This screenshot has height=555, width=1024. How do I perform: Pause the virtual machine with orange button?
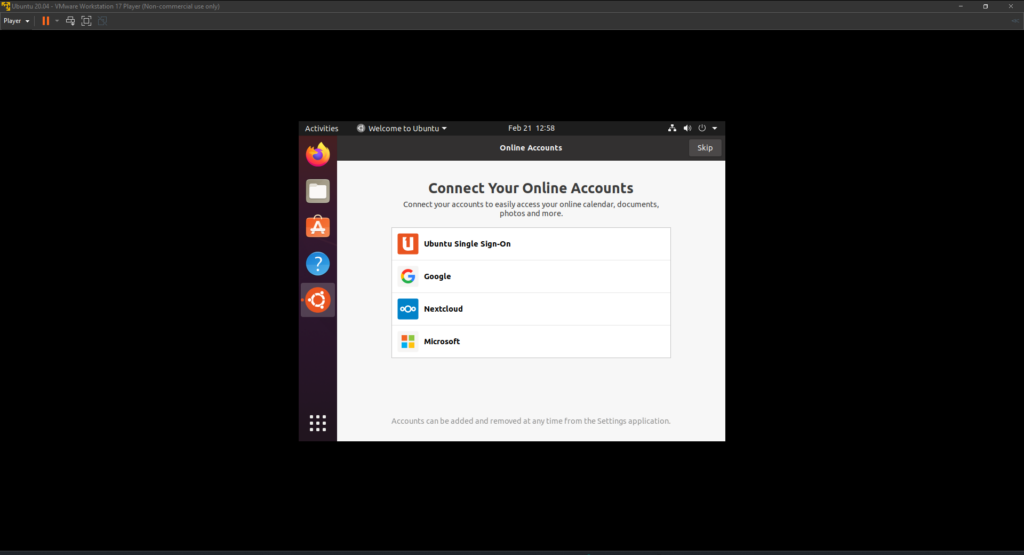point(45,21)
